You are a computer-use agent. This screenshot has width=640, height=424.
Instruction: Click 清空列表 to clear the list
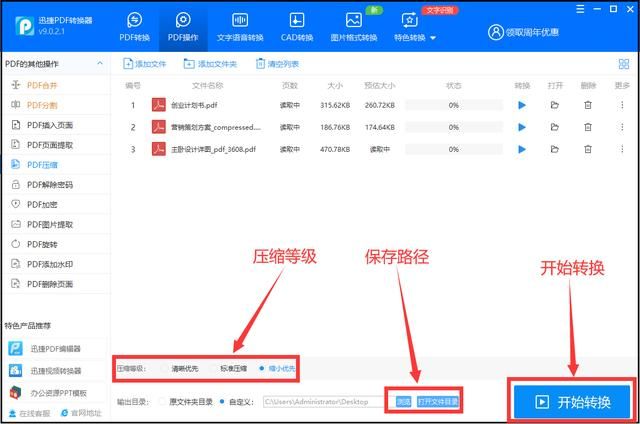277,64
